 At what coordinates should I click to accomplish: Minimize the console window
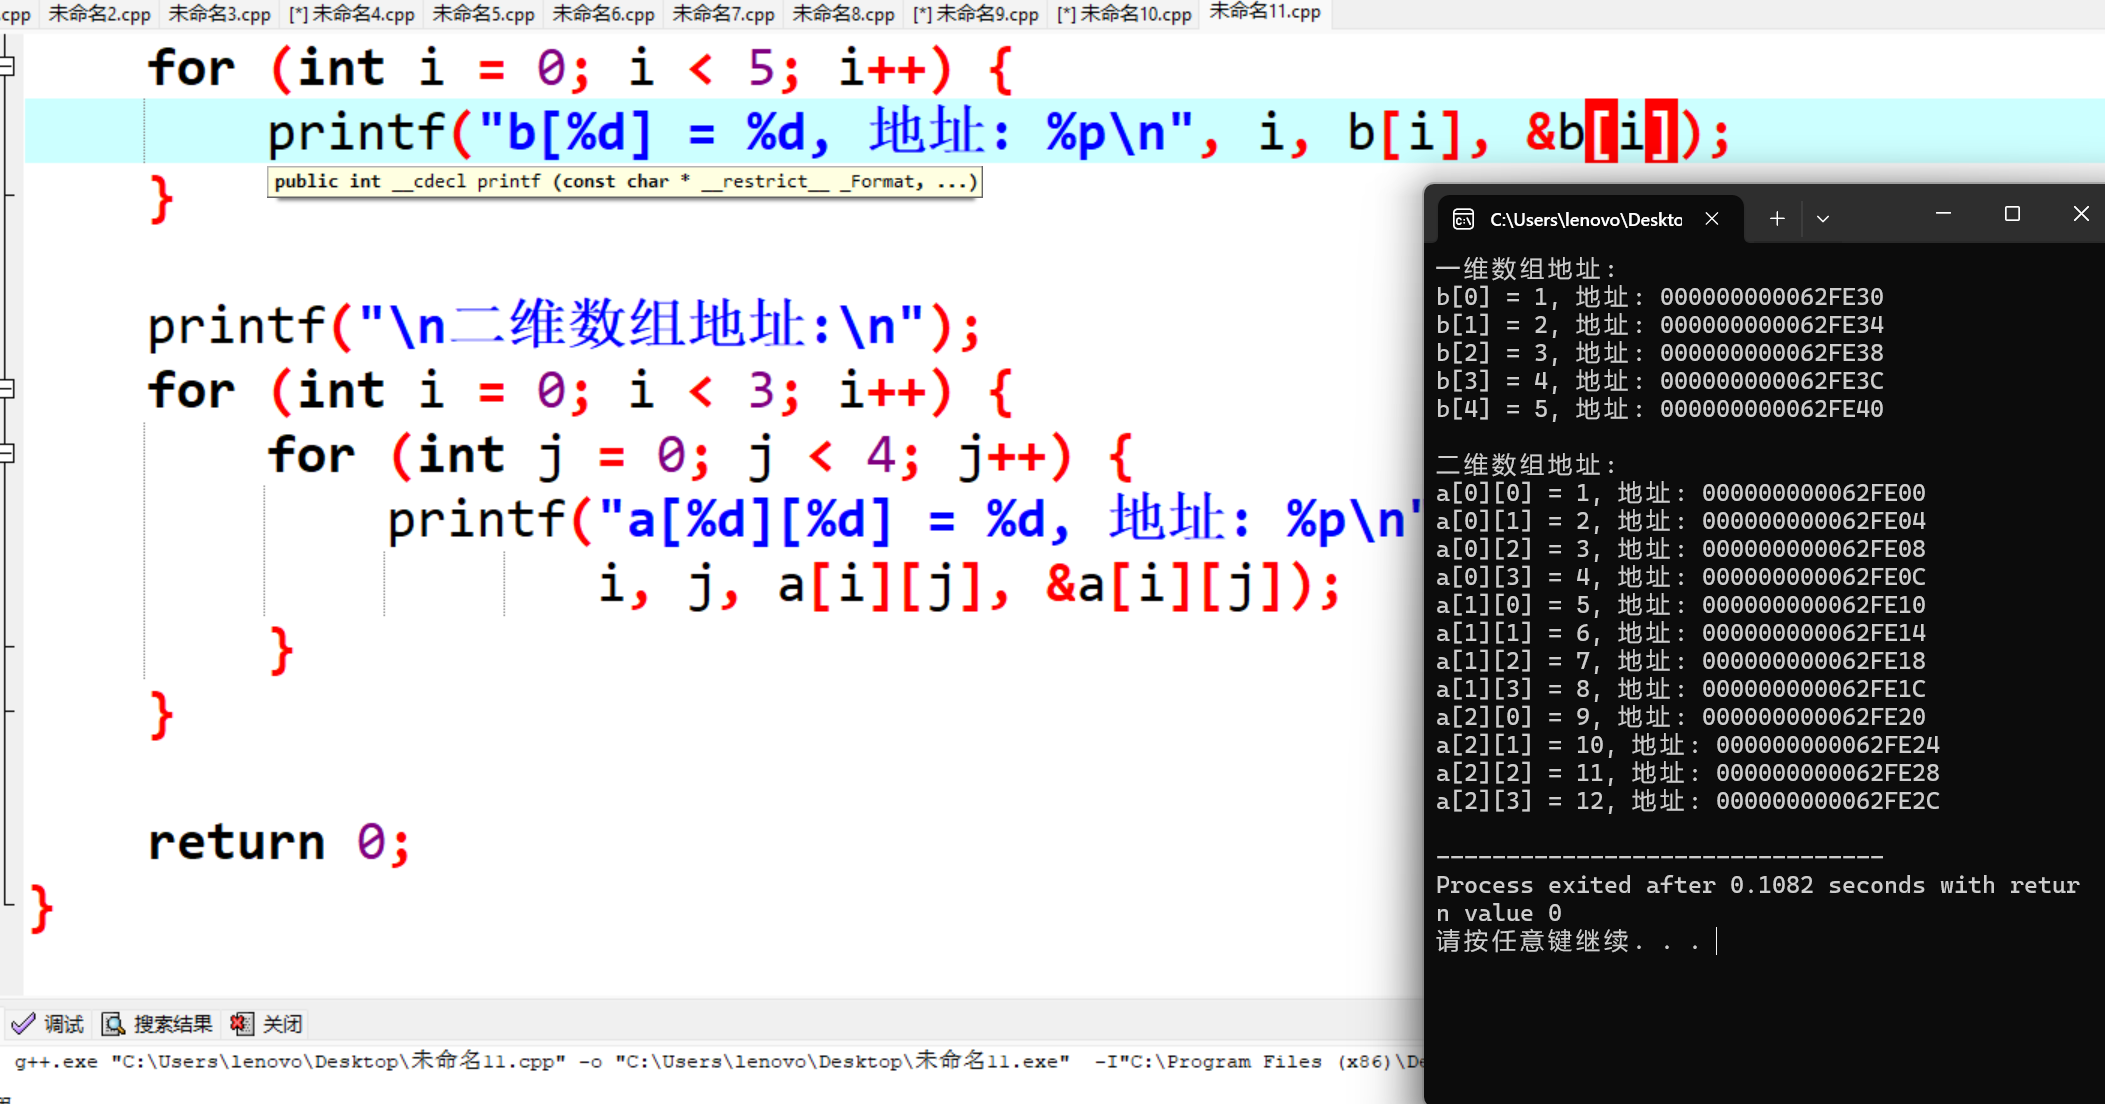point(1943,214)
